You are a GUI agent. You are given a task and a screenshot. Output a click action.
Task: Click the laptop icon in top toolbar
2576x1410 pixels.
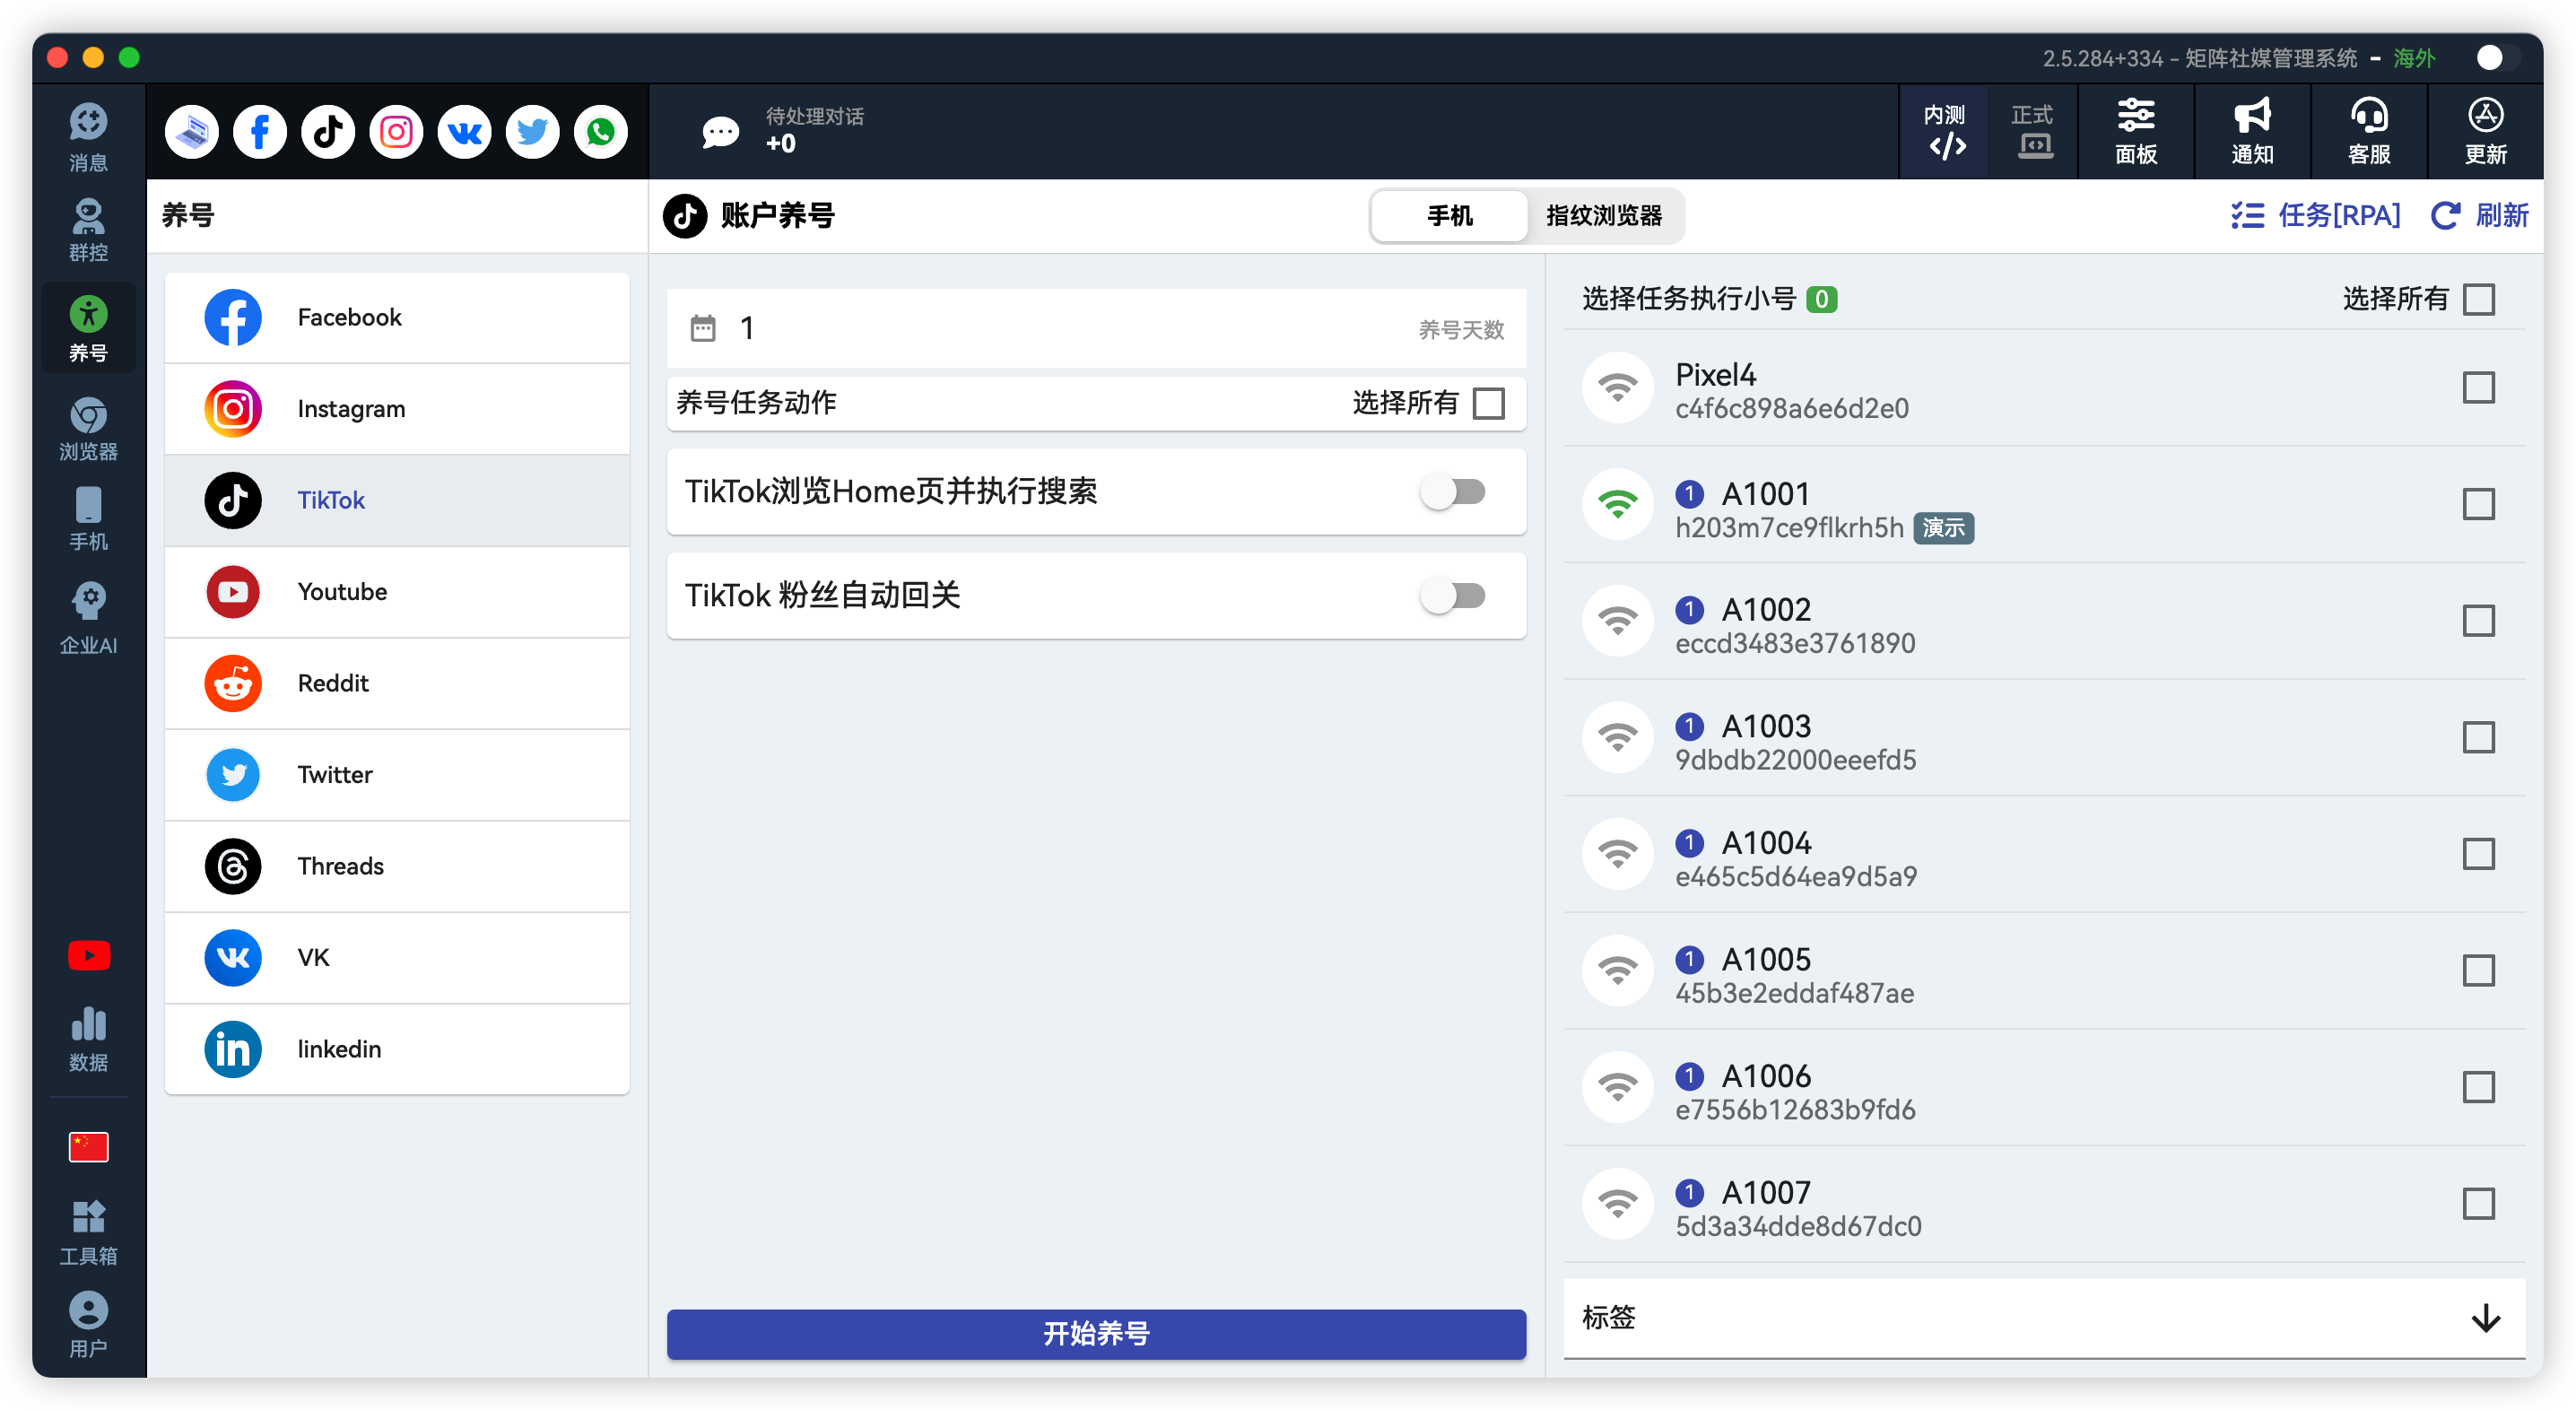192,131
